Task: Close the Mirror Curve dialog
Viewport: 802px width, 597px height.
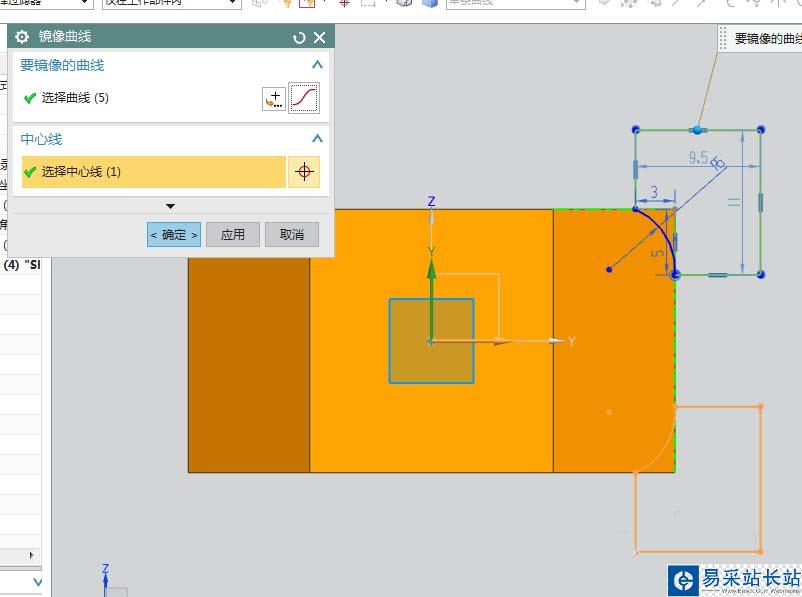Action: [320, 37]
